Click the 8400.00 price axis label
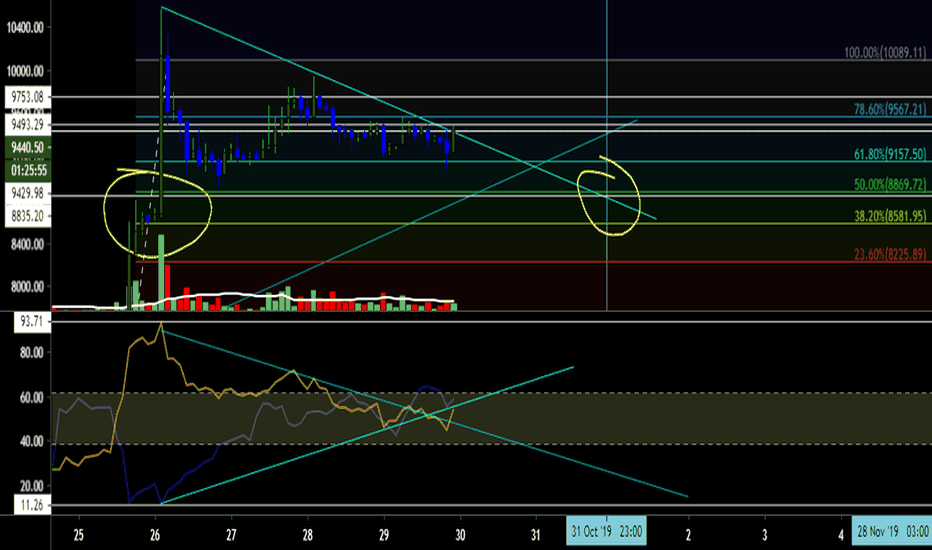The image size is (932, 550). point(27,244)
